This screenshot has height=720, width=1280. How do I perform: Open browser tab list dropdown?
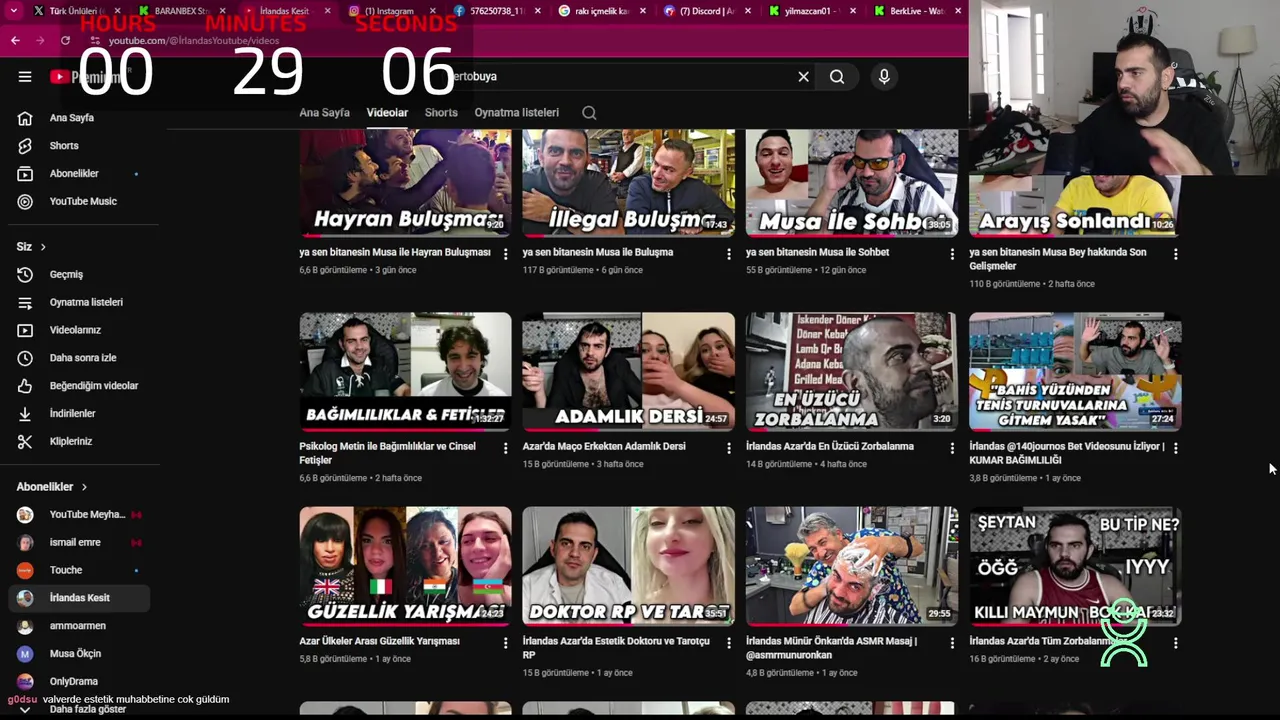[13, 11]
